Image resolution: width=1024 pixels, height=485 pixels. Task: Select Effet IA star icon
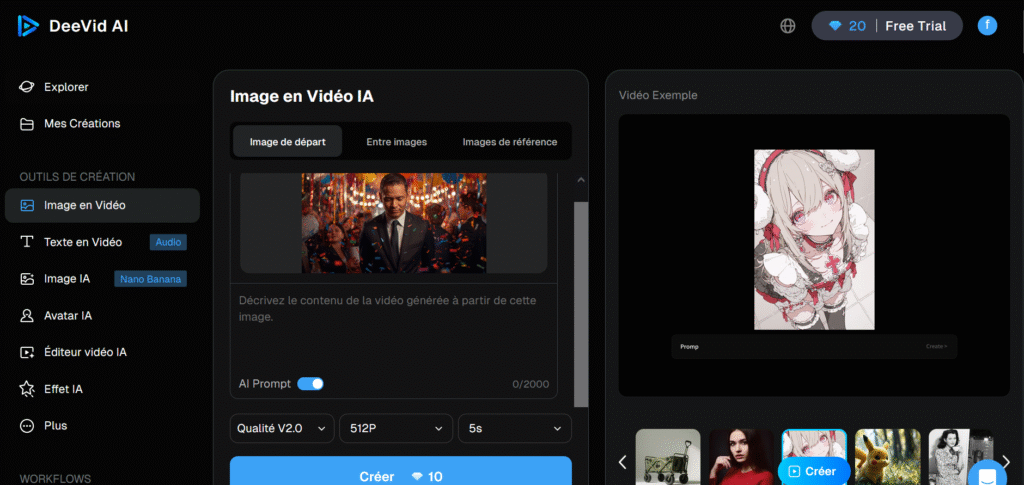click(x=28, y=389)
